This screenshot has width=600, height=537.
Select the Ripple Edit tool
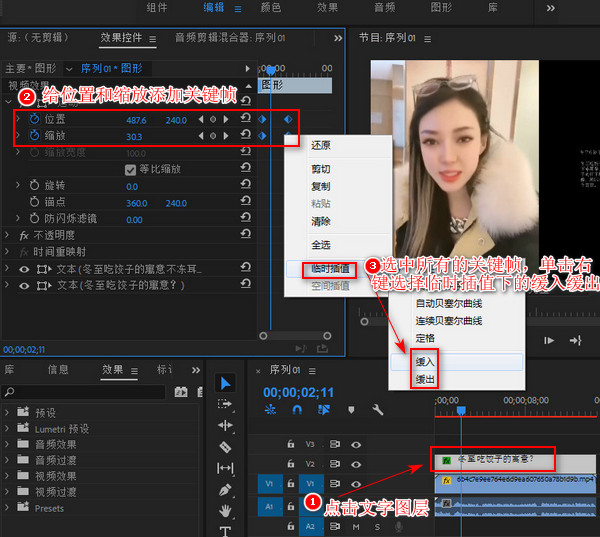tap(225, 425)
